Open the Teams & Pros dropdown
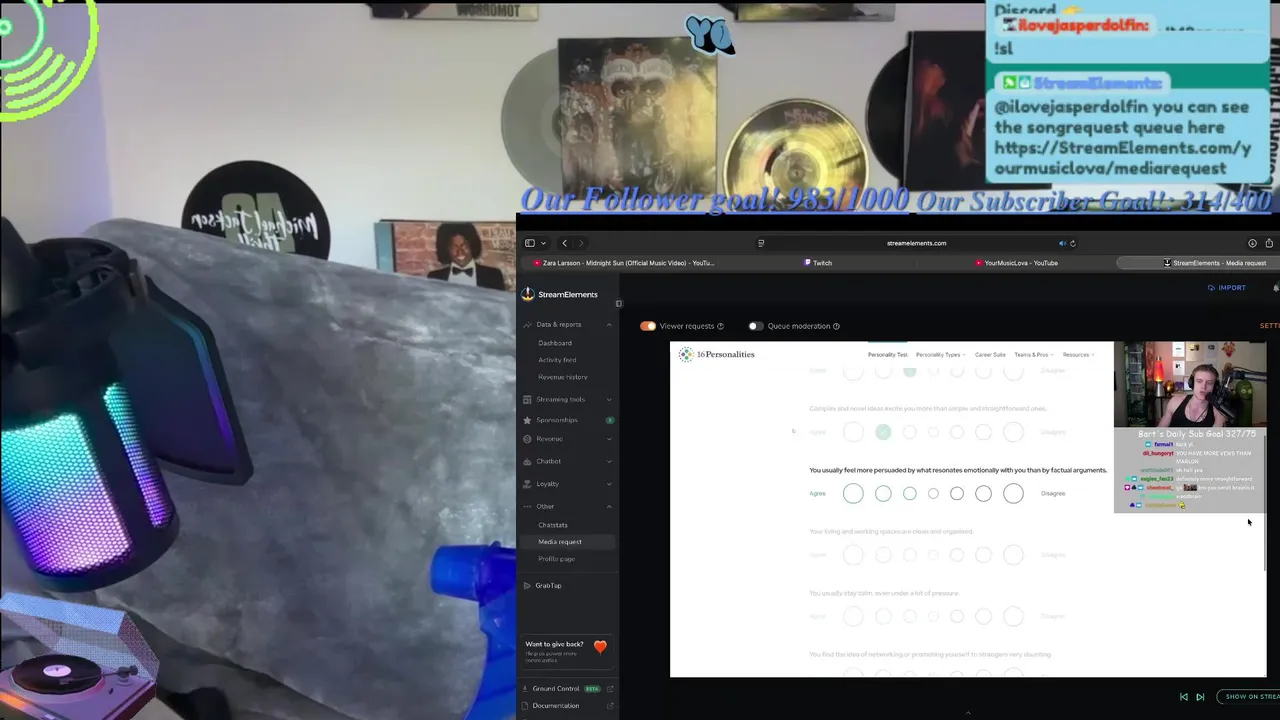The image size is (1280, 720). pyautogui.click(x=1033, y=355)
